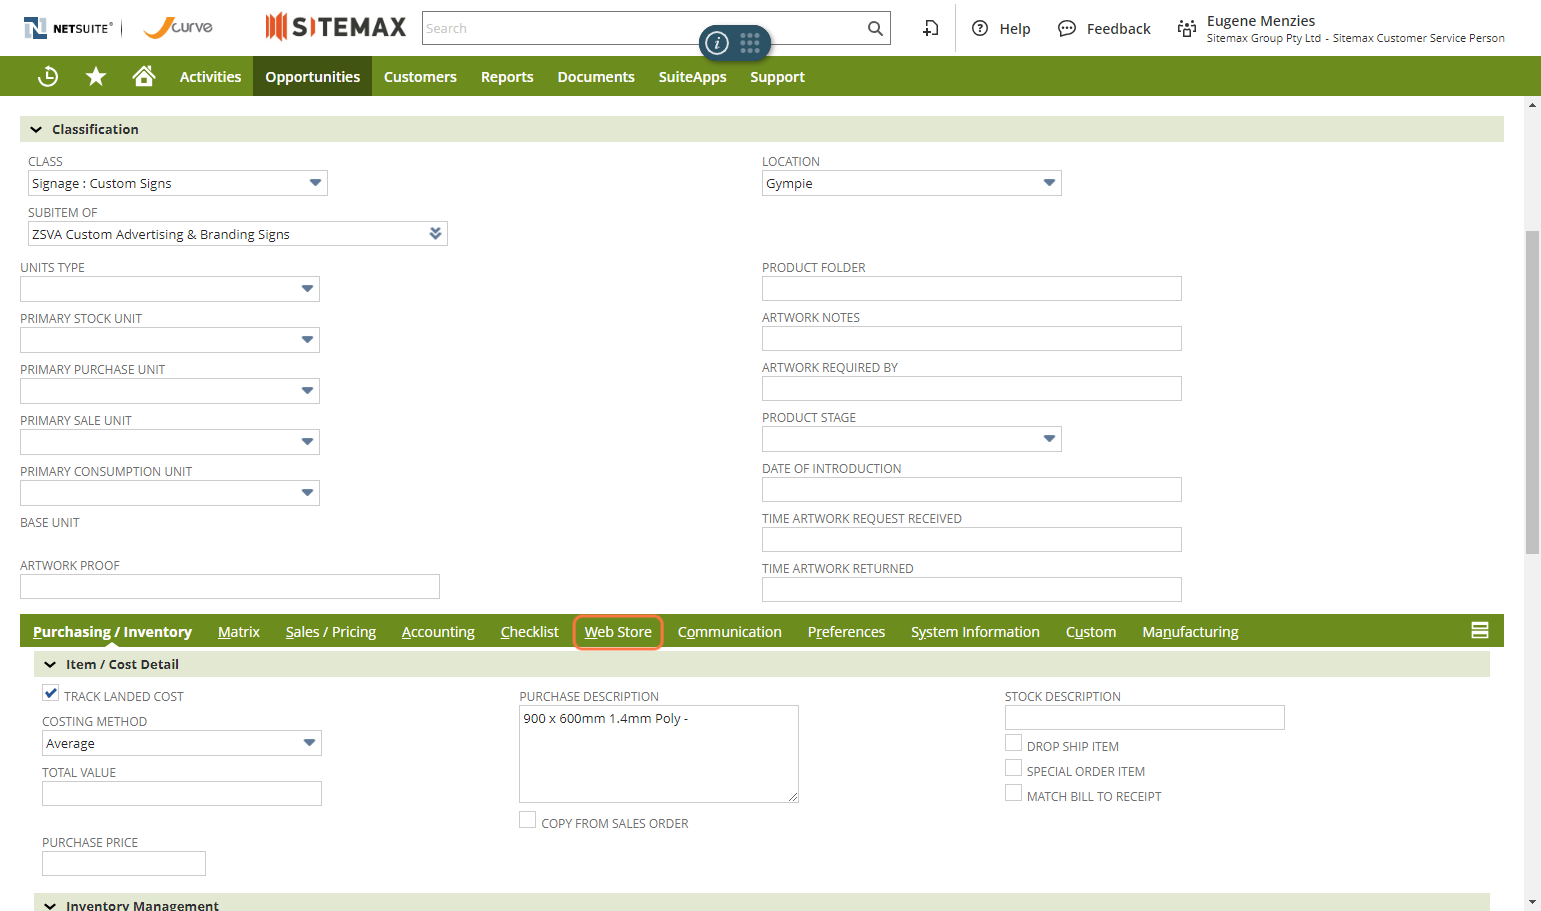Click the Help link

click(1015, 29)
